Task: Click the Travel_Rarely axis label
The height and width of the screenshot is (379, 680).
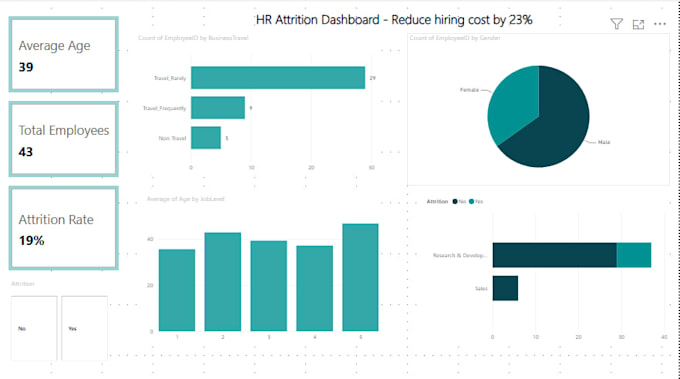Action: point(170,78)
